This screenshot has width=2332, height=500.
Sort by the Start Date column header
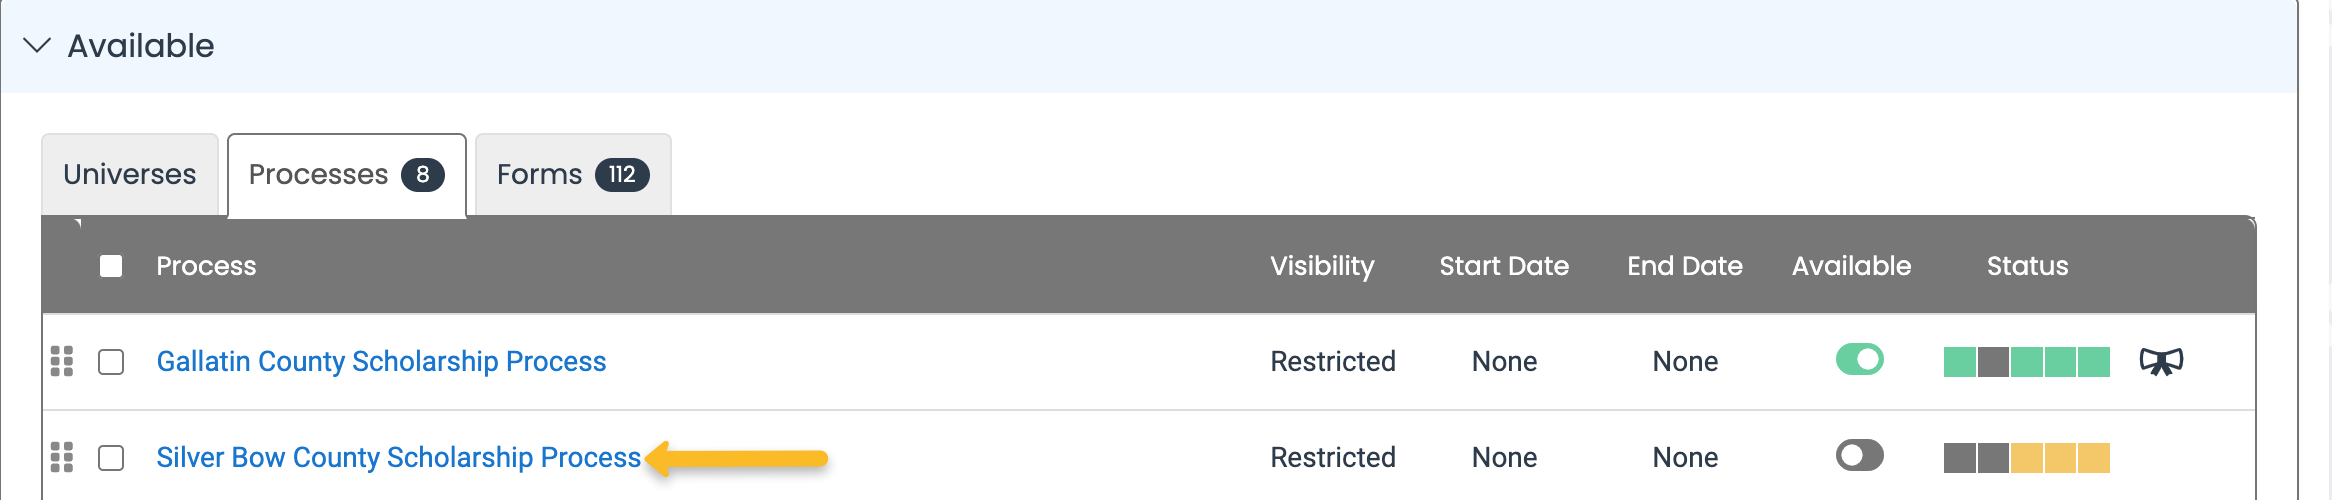pyautogui.click(x=1504, y=266)
